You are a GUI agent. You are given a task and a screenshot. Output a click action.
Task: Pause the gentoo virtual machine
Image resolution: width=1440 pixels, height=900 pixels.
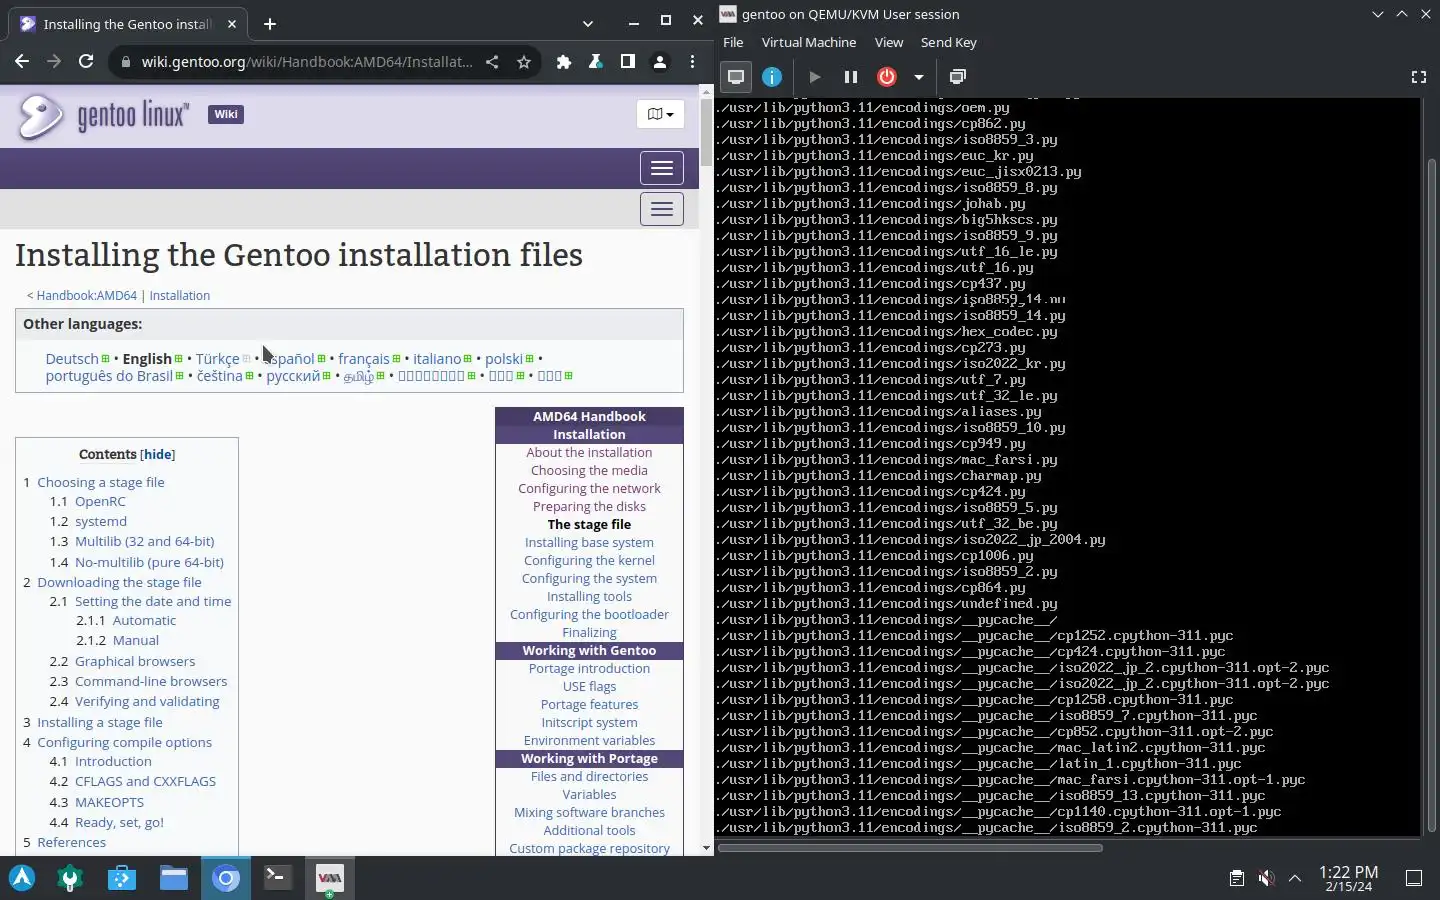[851, 77]
